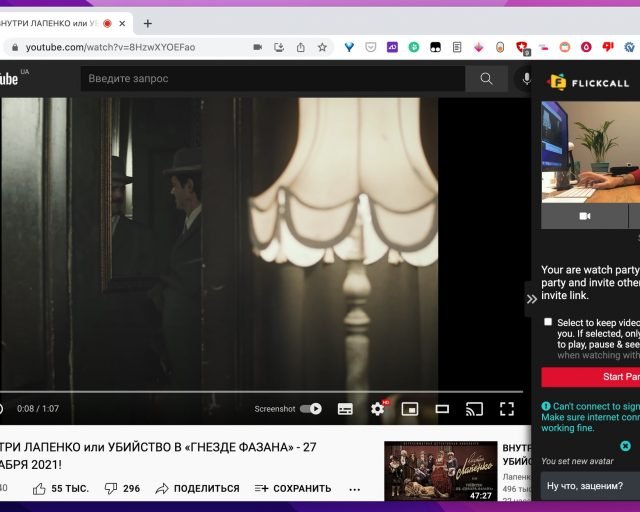Open a new browser tab
Screen dimensions: 640x512
pos(148,24)
